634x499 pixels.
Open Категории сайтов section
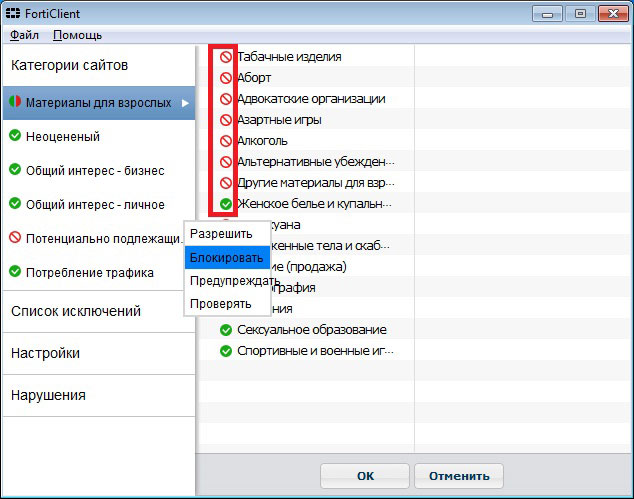point(99,65)
